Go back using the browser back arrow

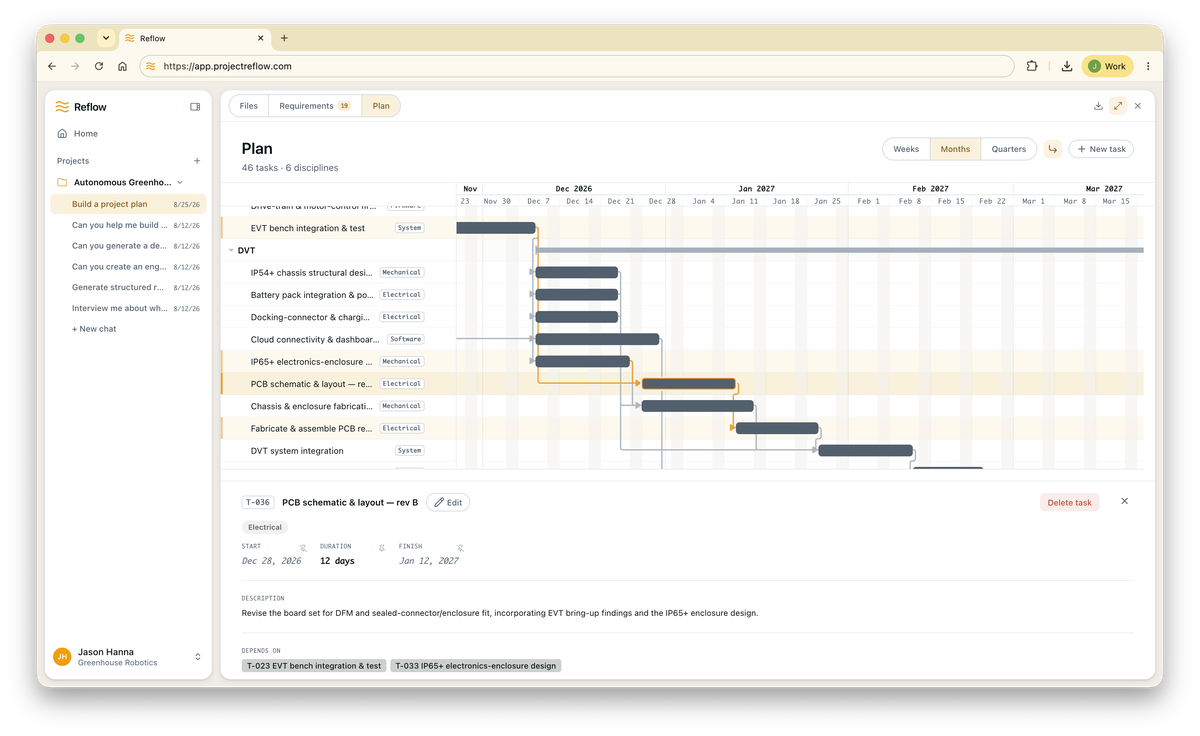52,66
